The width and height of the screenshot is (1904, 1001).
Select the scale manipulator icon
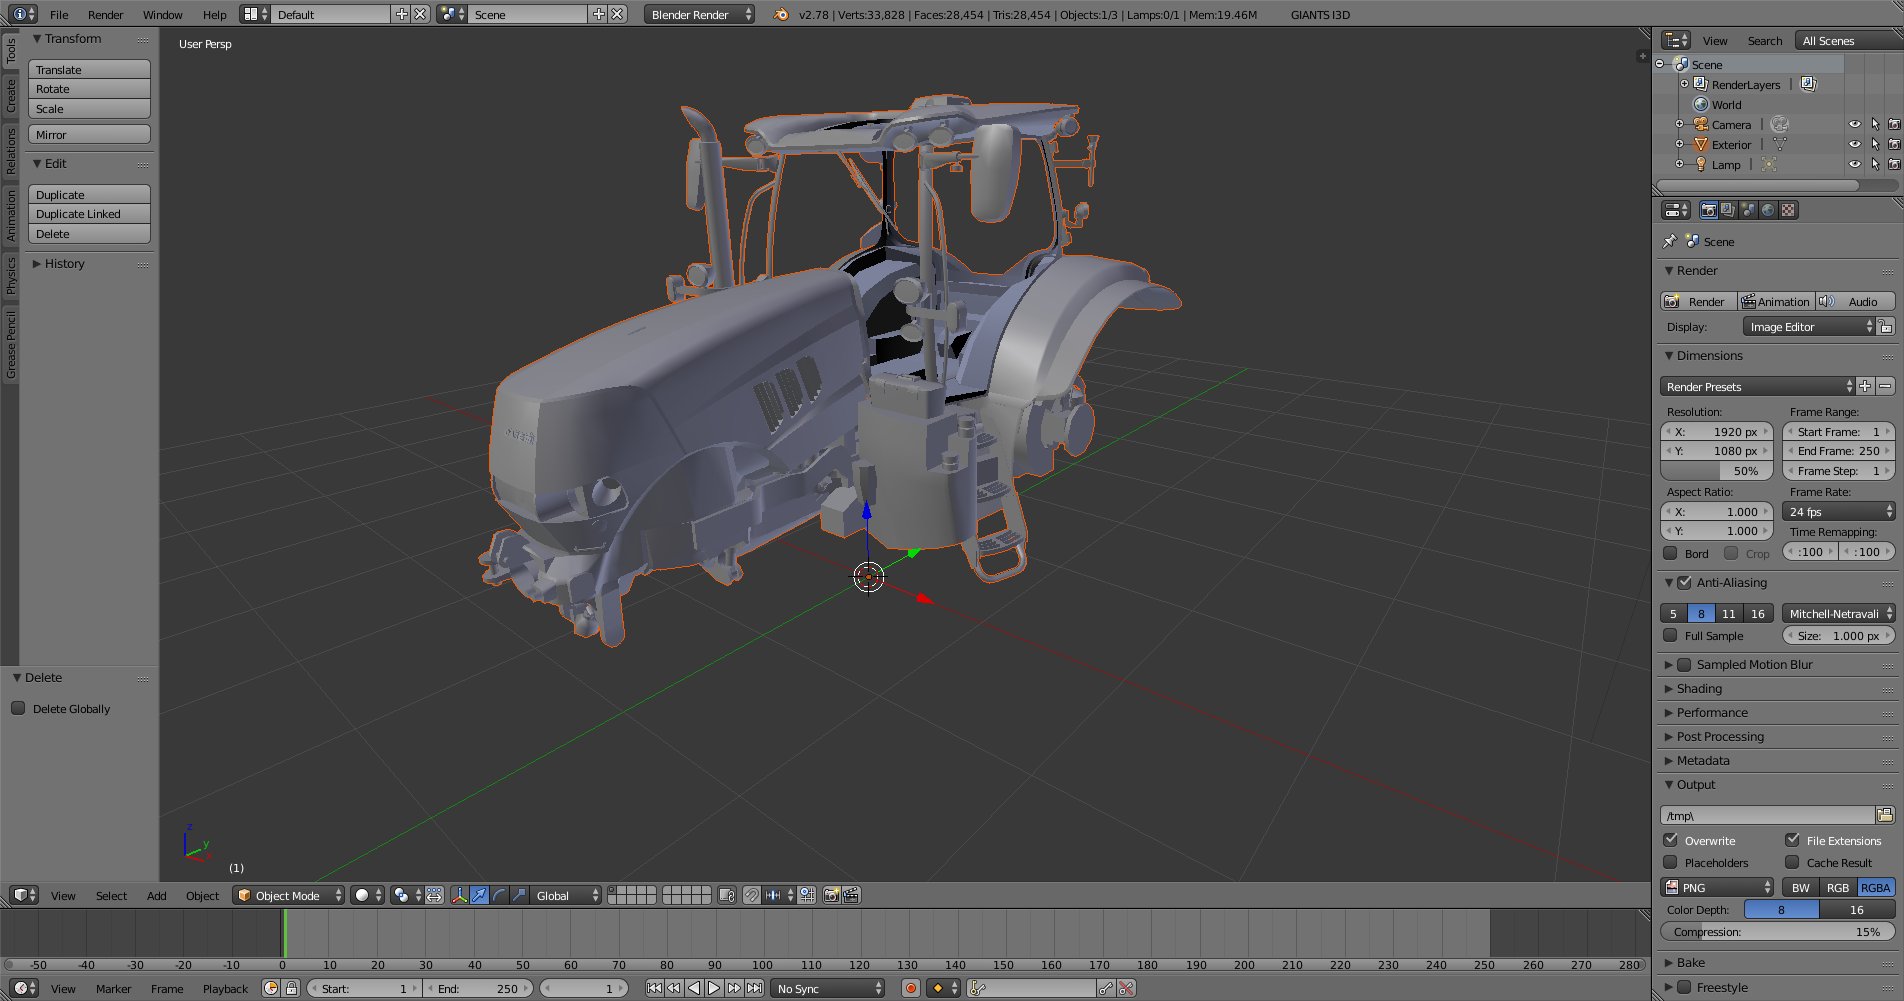(x=519, y=895)
